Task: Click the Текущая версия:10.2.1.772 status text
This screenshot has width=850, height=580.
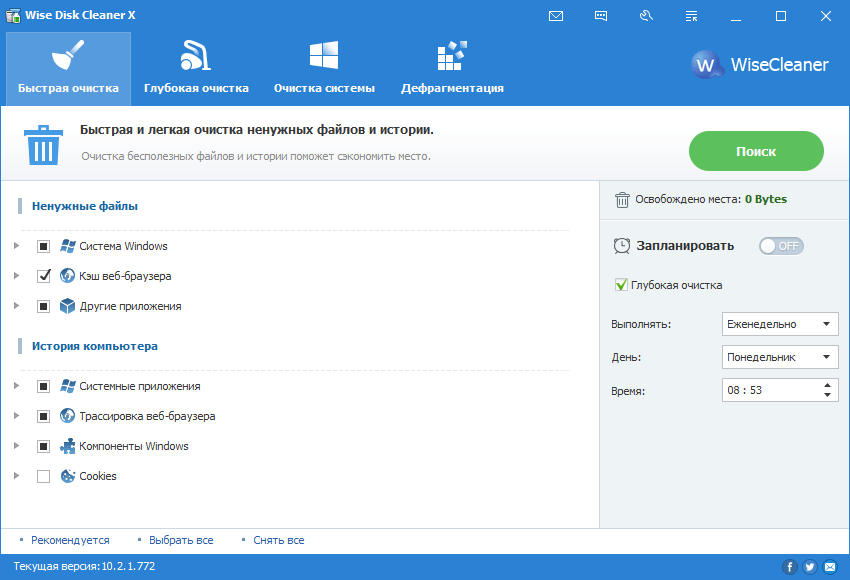Action: [x=84, y=566]
